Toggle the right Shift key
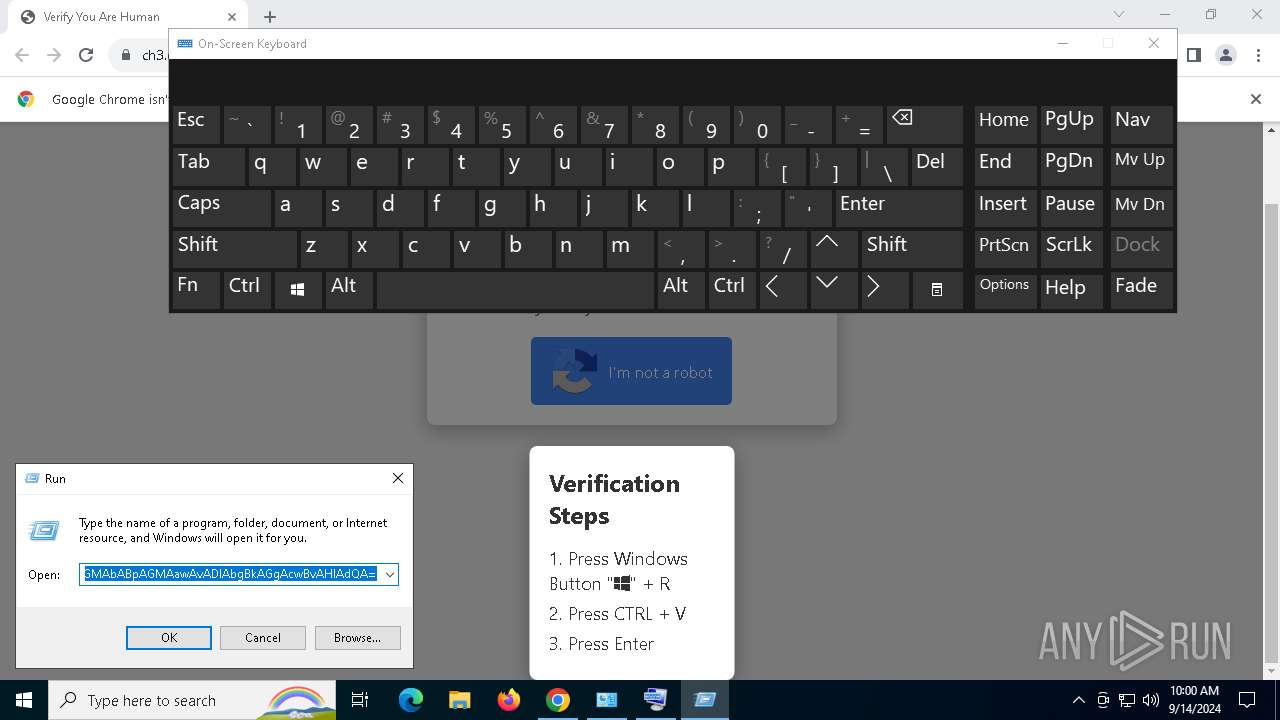 click(x=912, y=249)
